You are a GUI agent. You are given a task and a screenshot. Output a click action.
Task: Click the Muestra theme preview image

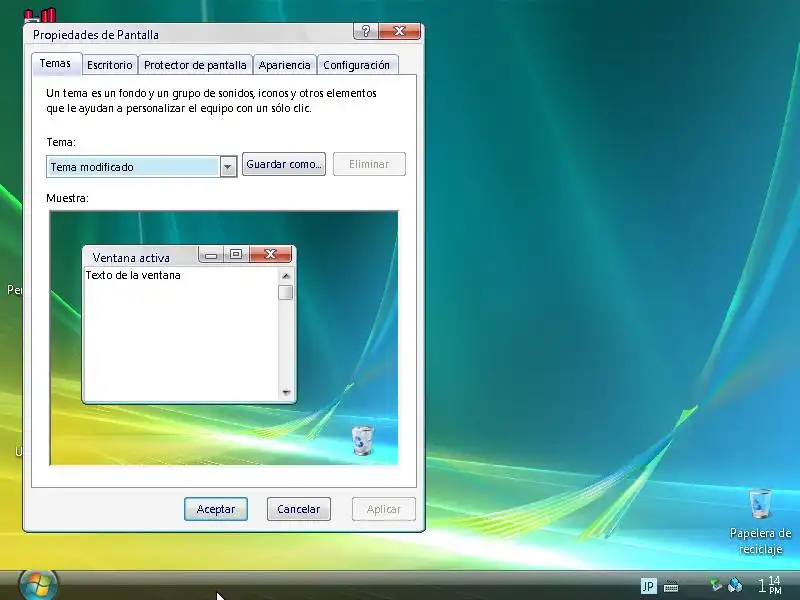224,338
